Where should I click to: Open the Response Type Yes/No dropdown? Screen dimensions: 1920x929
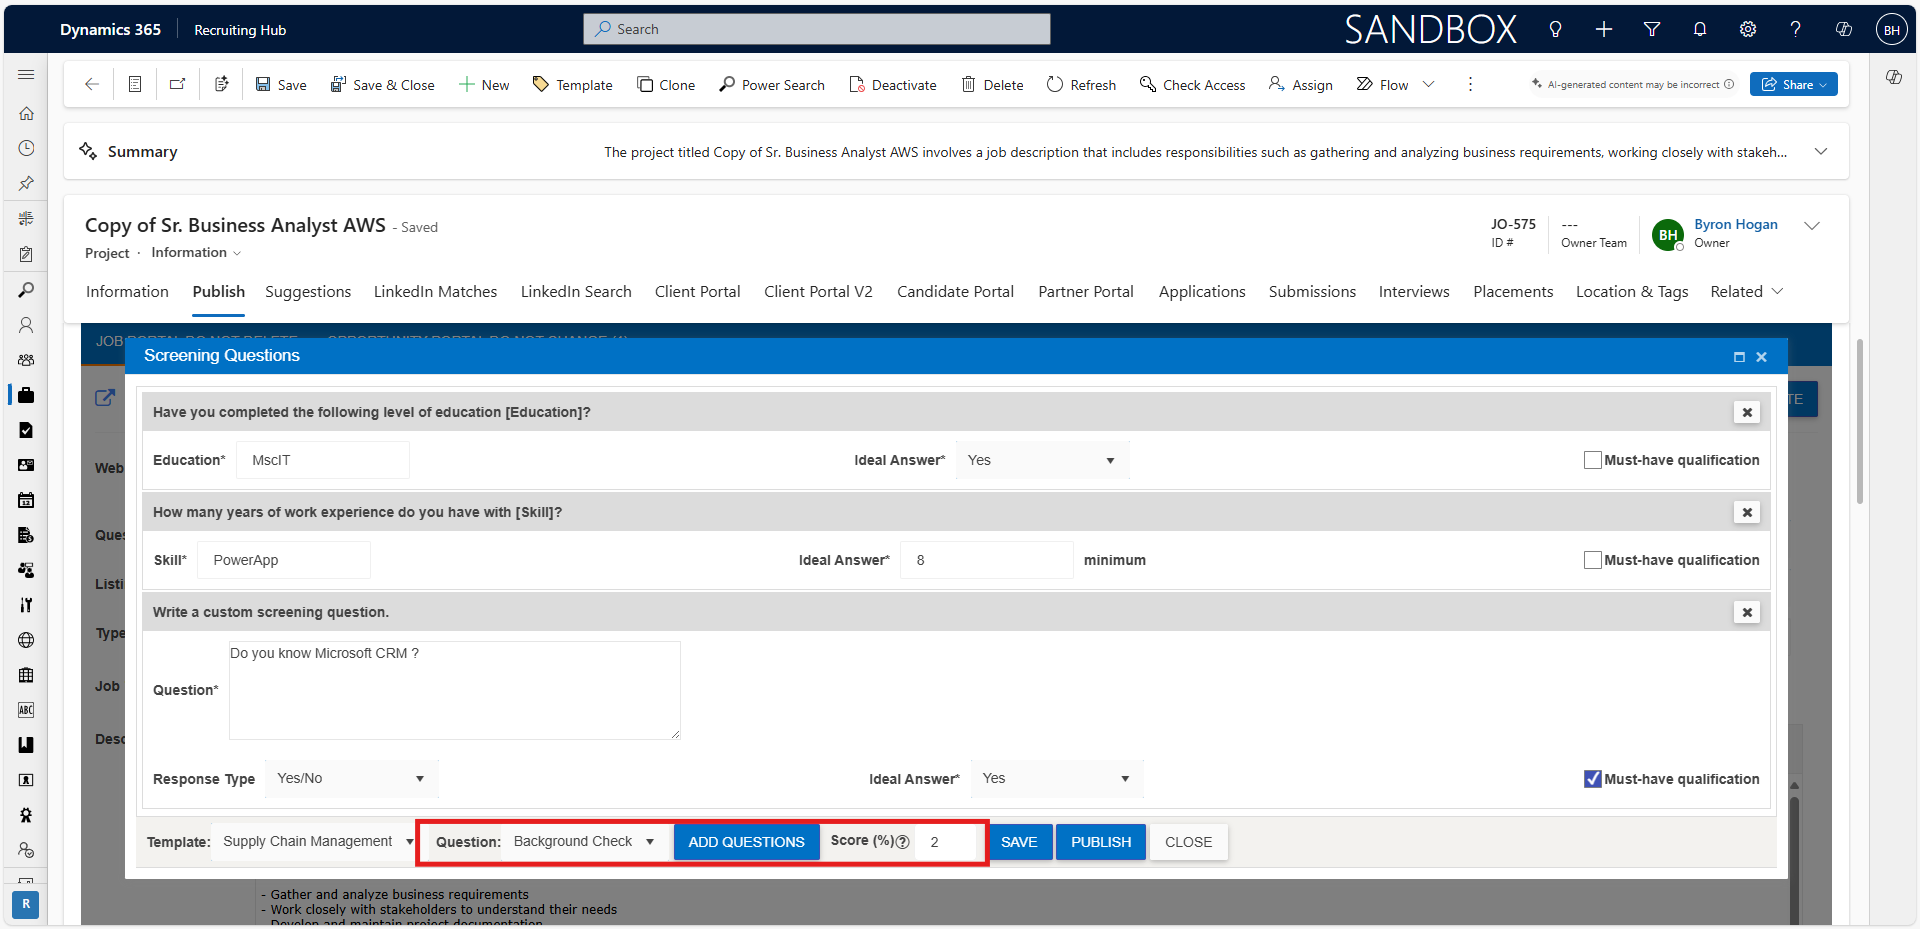click(351, 779)
